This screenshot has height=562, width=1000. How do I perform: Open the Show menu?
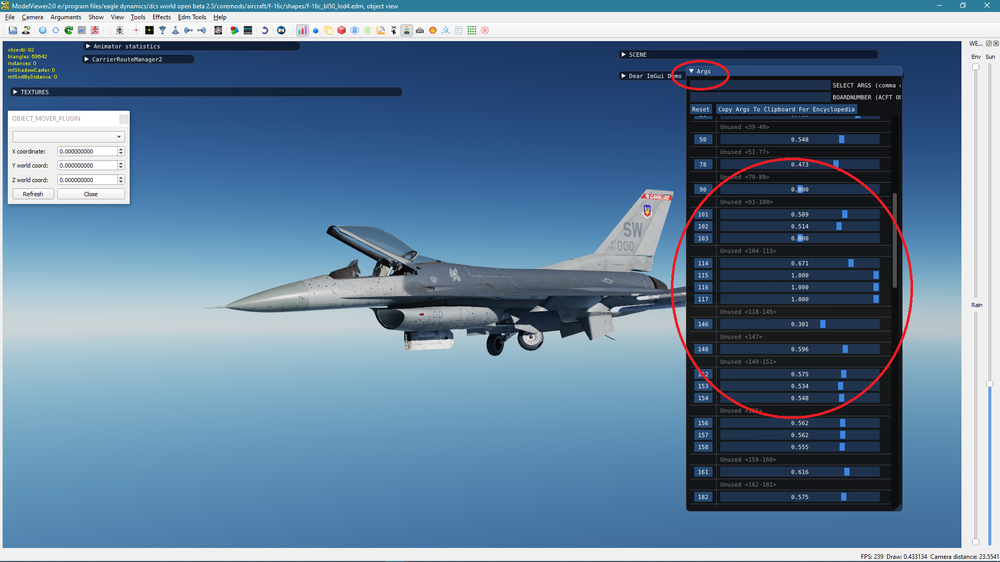click(x=96, y=17)
